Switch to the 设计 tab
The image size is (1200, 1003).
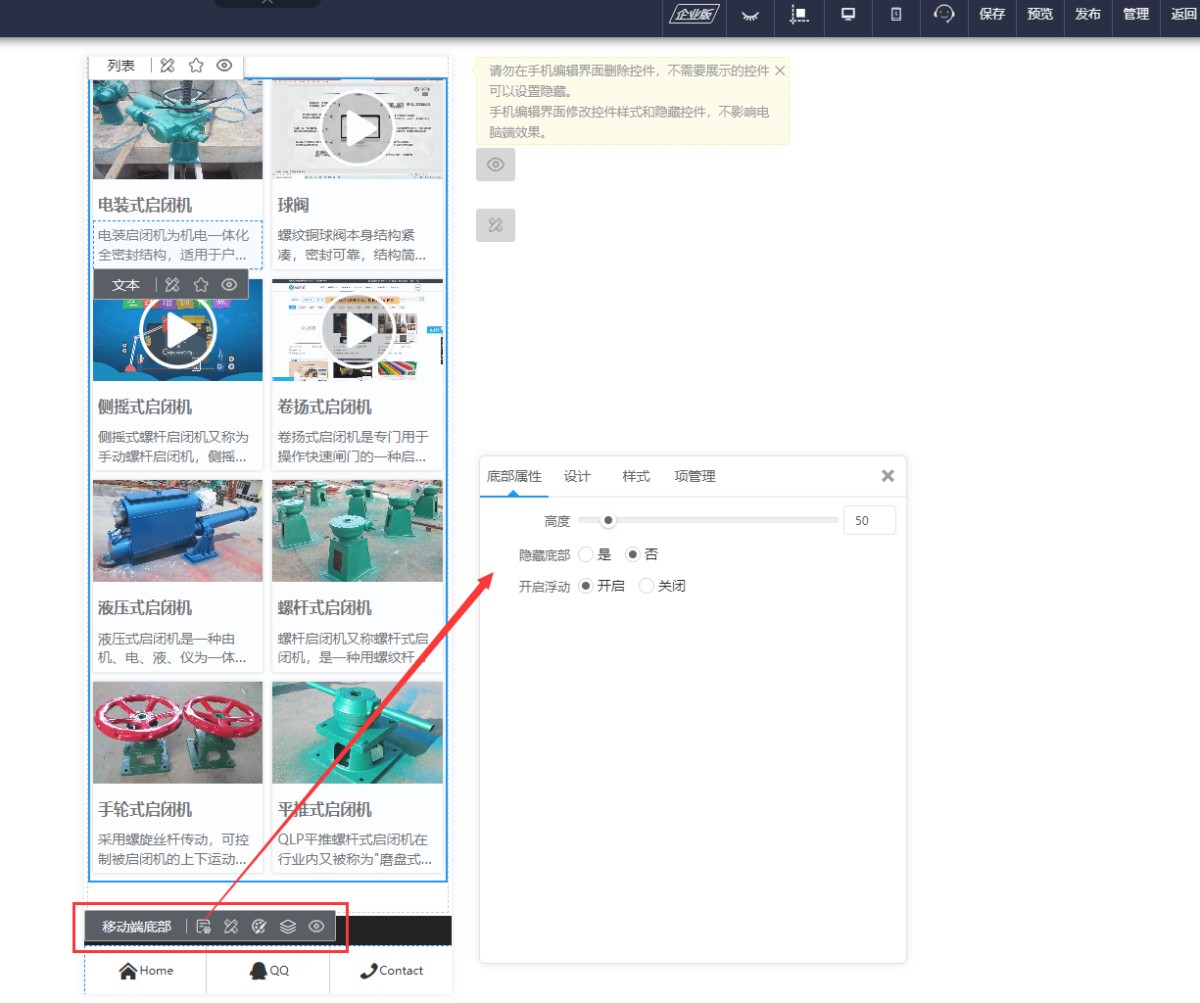(x=577, y=476)
